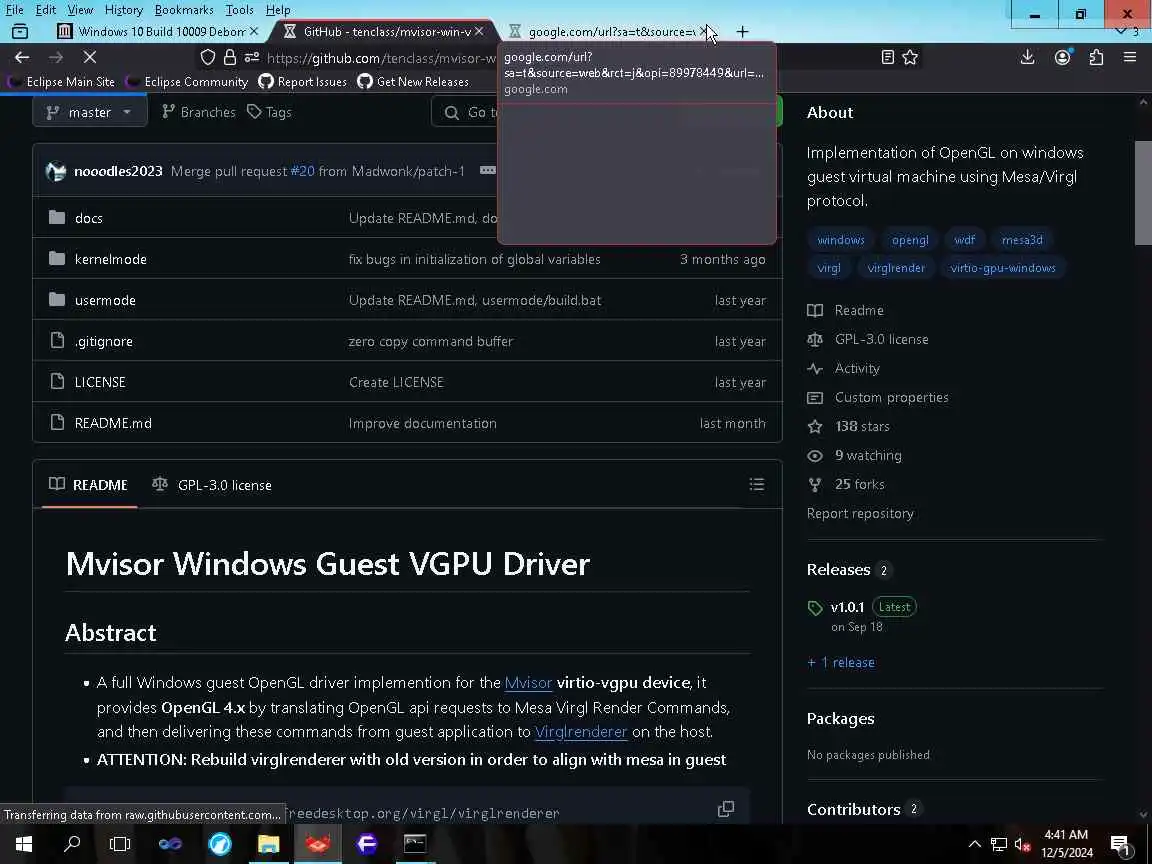Click the address bar URL field
This screenshot has width=1152, height=864.
click(382, 58)
